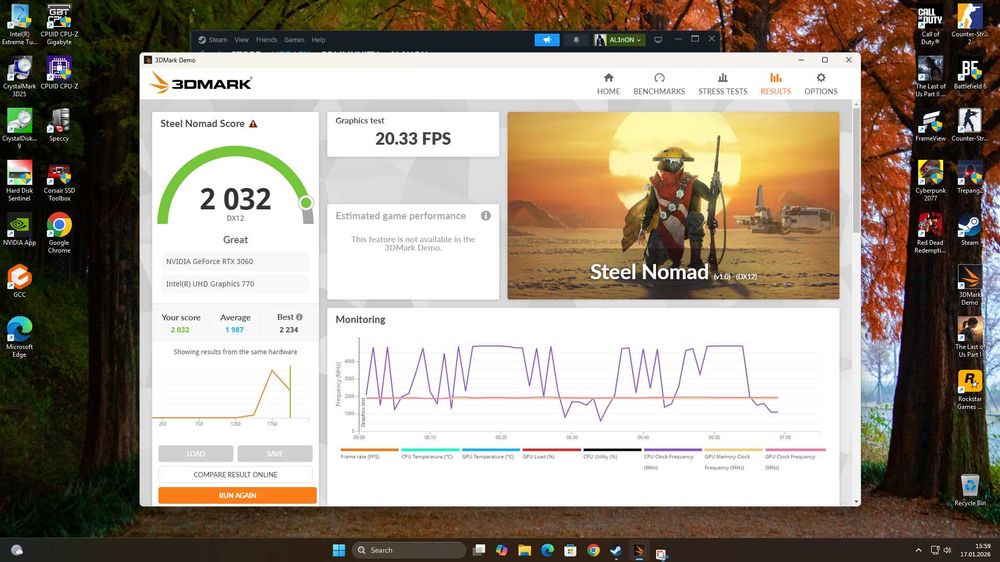
Task: Click the Steam Big Picture mode monitor icon
Action: (x=658, y=40)
